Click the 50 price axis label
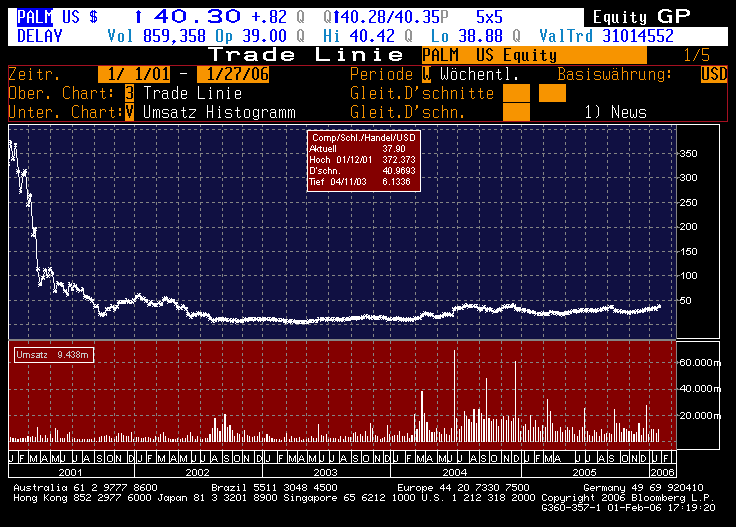The height and width of the screenshot is (527, 736). coord(686,301)
